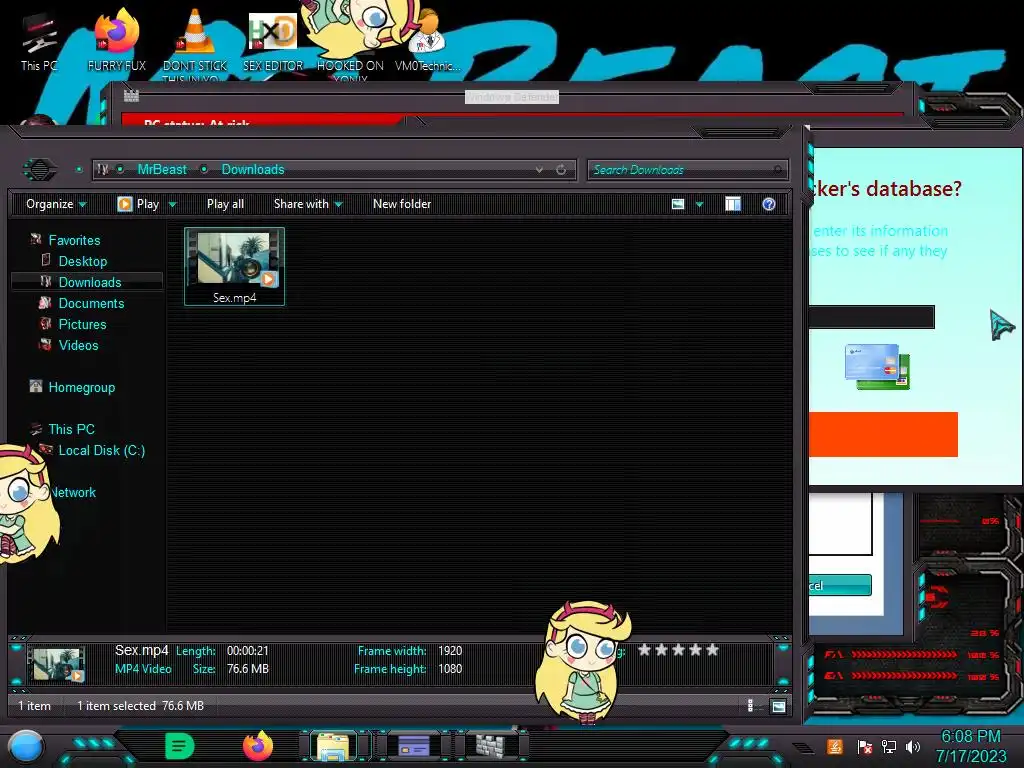The height and width of the screenshot is (768, 1024).
Task: Click the Windows Defender title bar icon
Action: [131, 96]
